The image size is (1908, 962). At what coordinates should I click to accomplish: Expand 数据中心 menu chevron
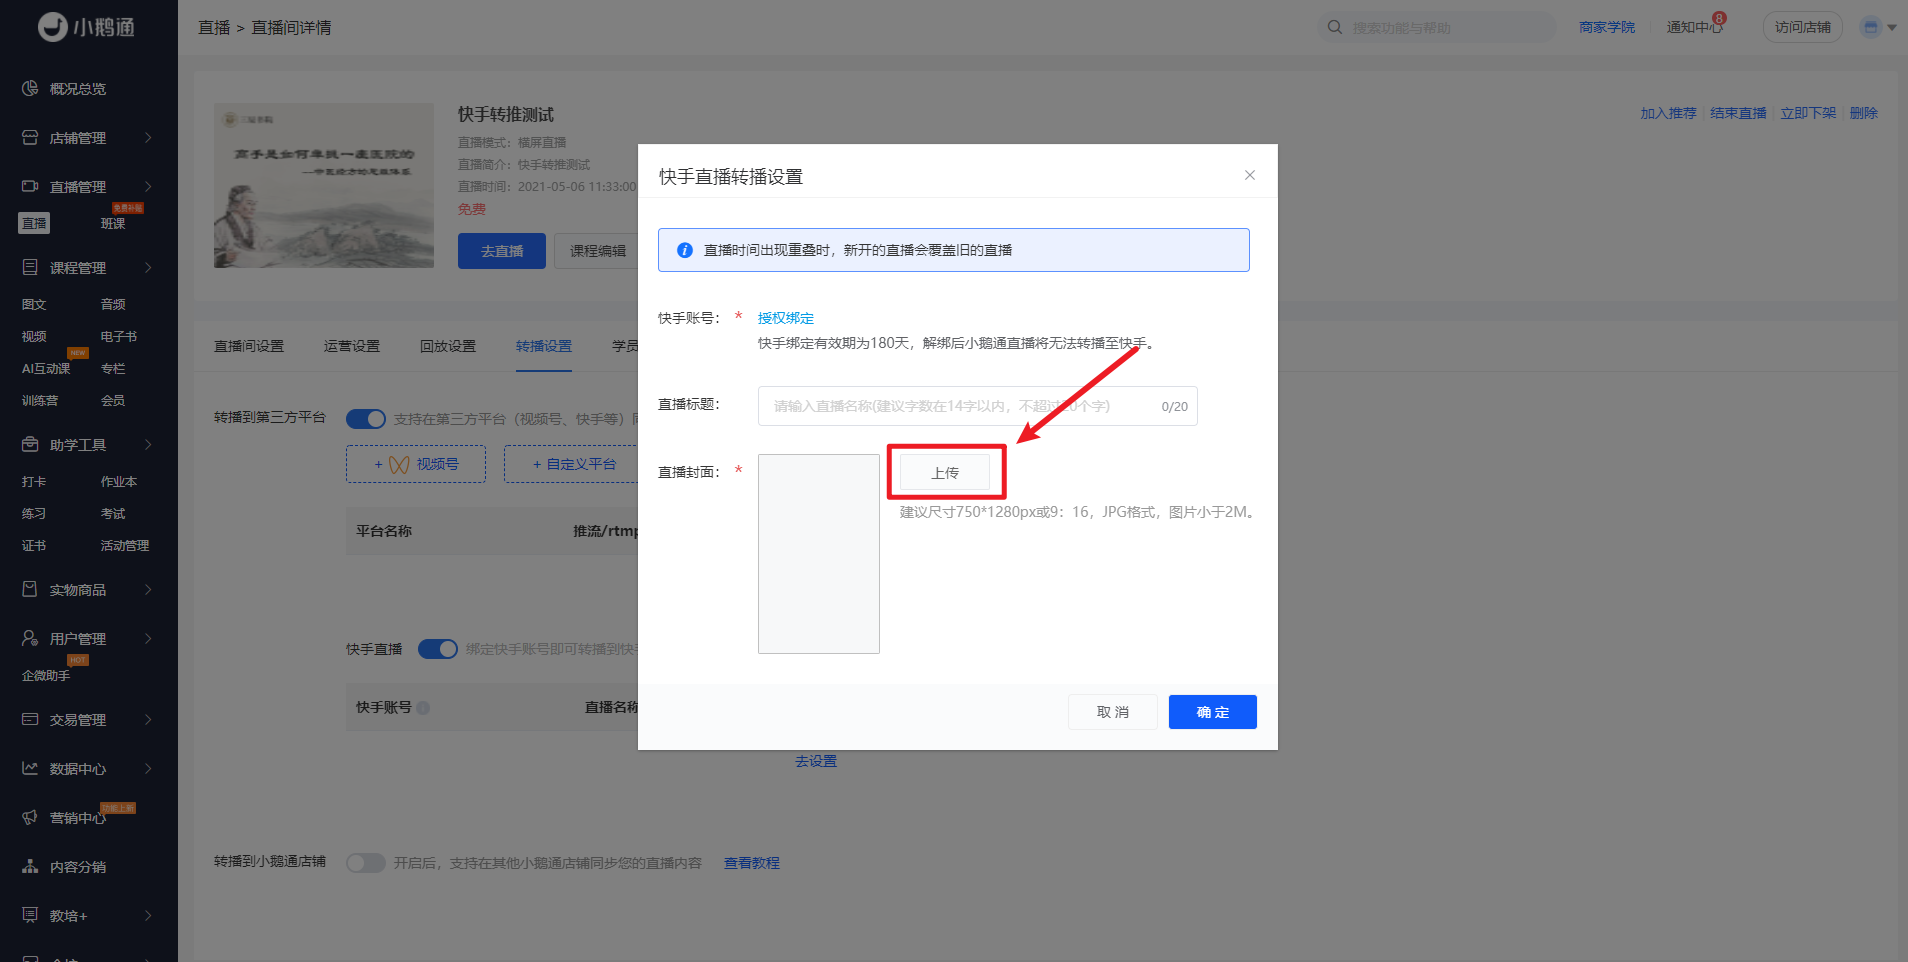coord(148,768)
